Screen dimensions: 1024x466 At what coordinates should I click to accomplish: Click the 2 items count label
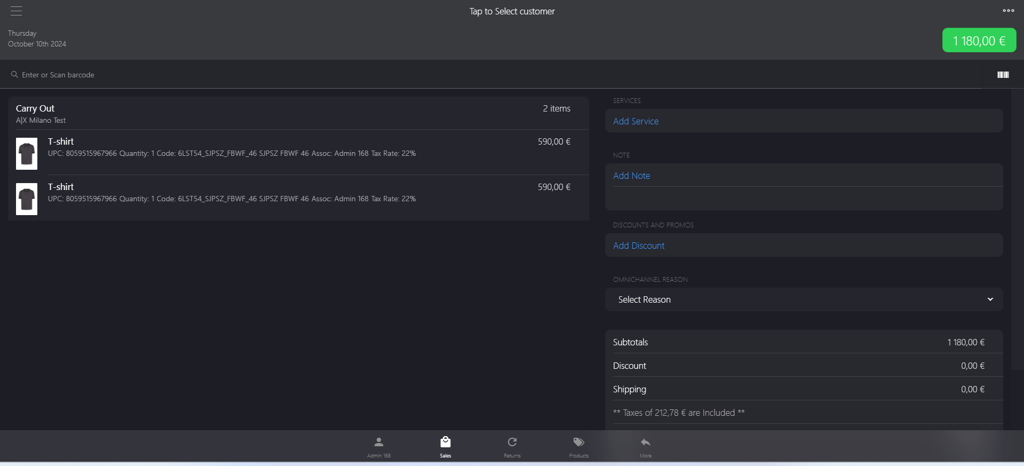[x=556, y=109]
